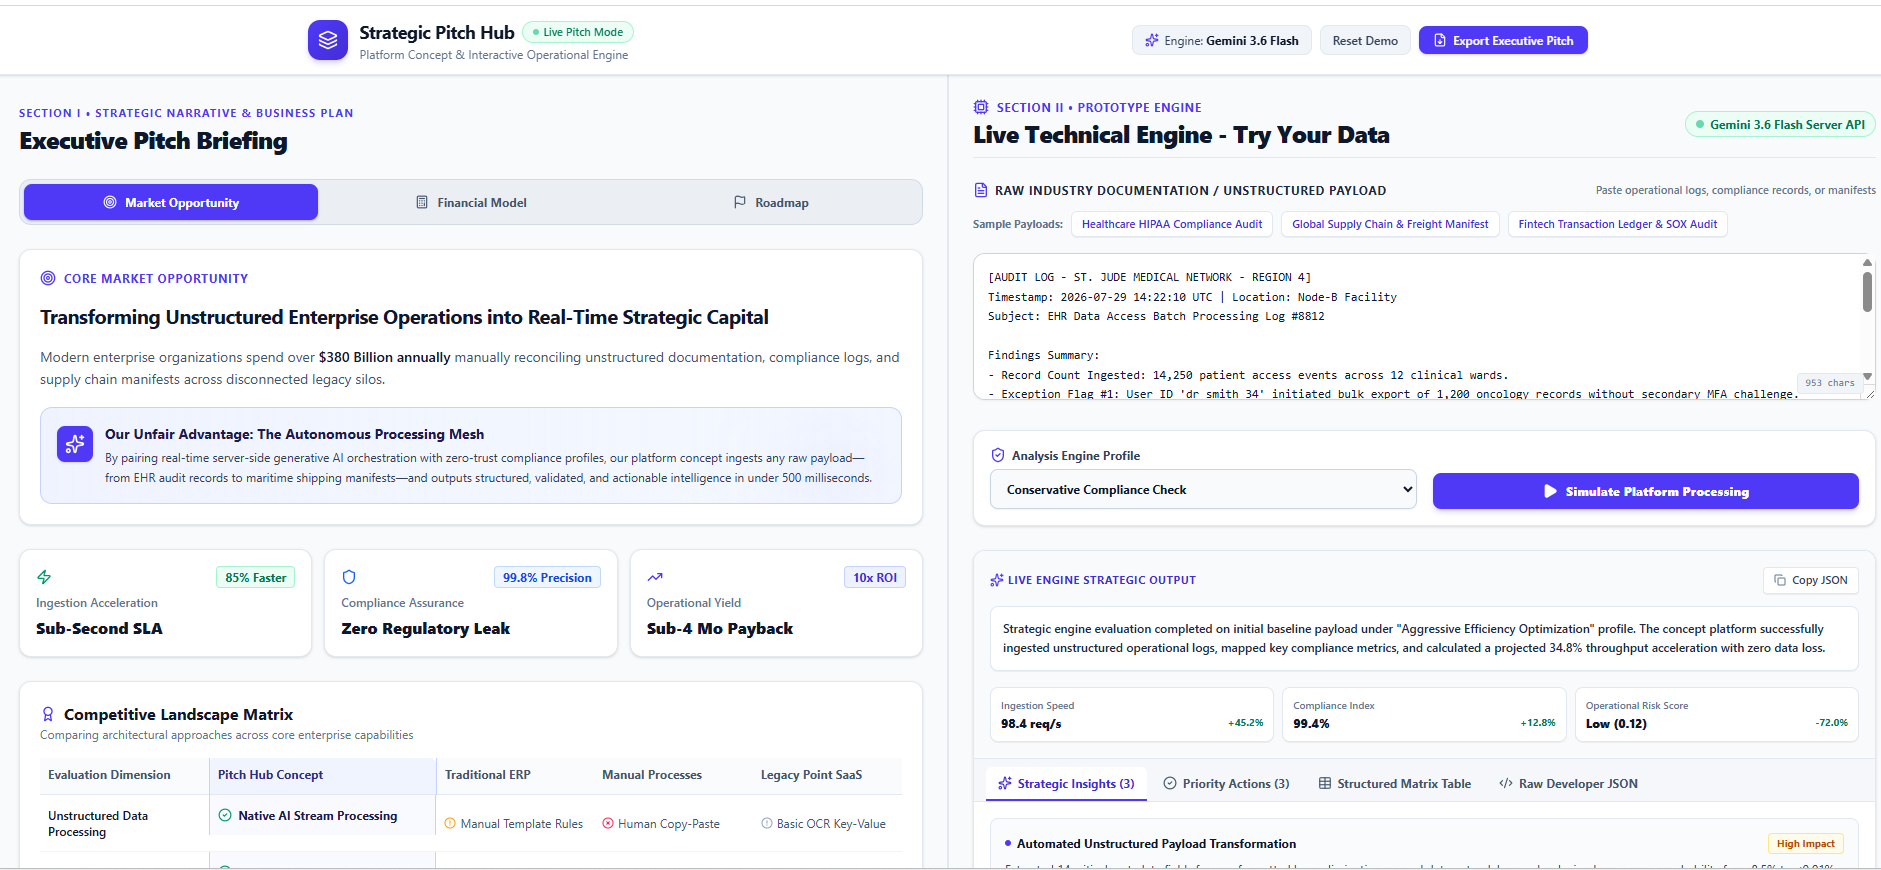
Task: Click the 85% Faster badge
Action: tap(255, 578)
